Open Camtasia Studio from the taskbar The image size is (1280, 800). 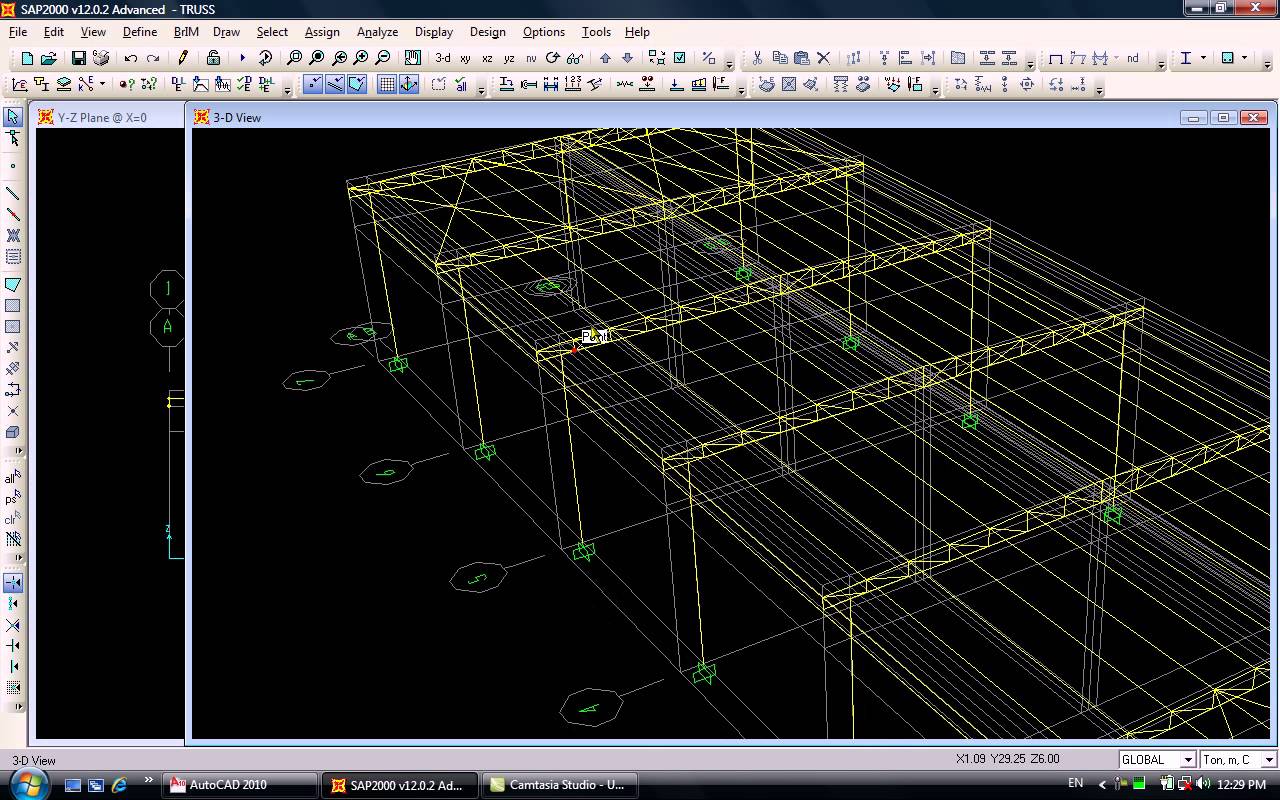click(x=560, y=785)
